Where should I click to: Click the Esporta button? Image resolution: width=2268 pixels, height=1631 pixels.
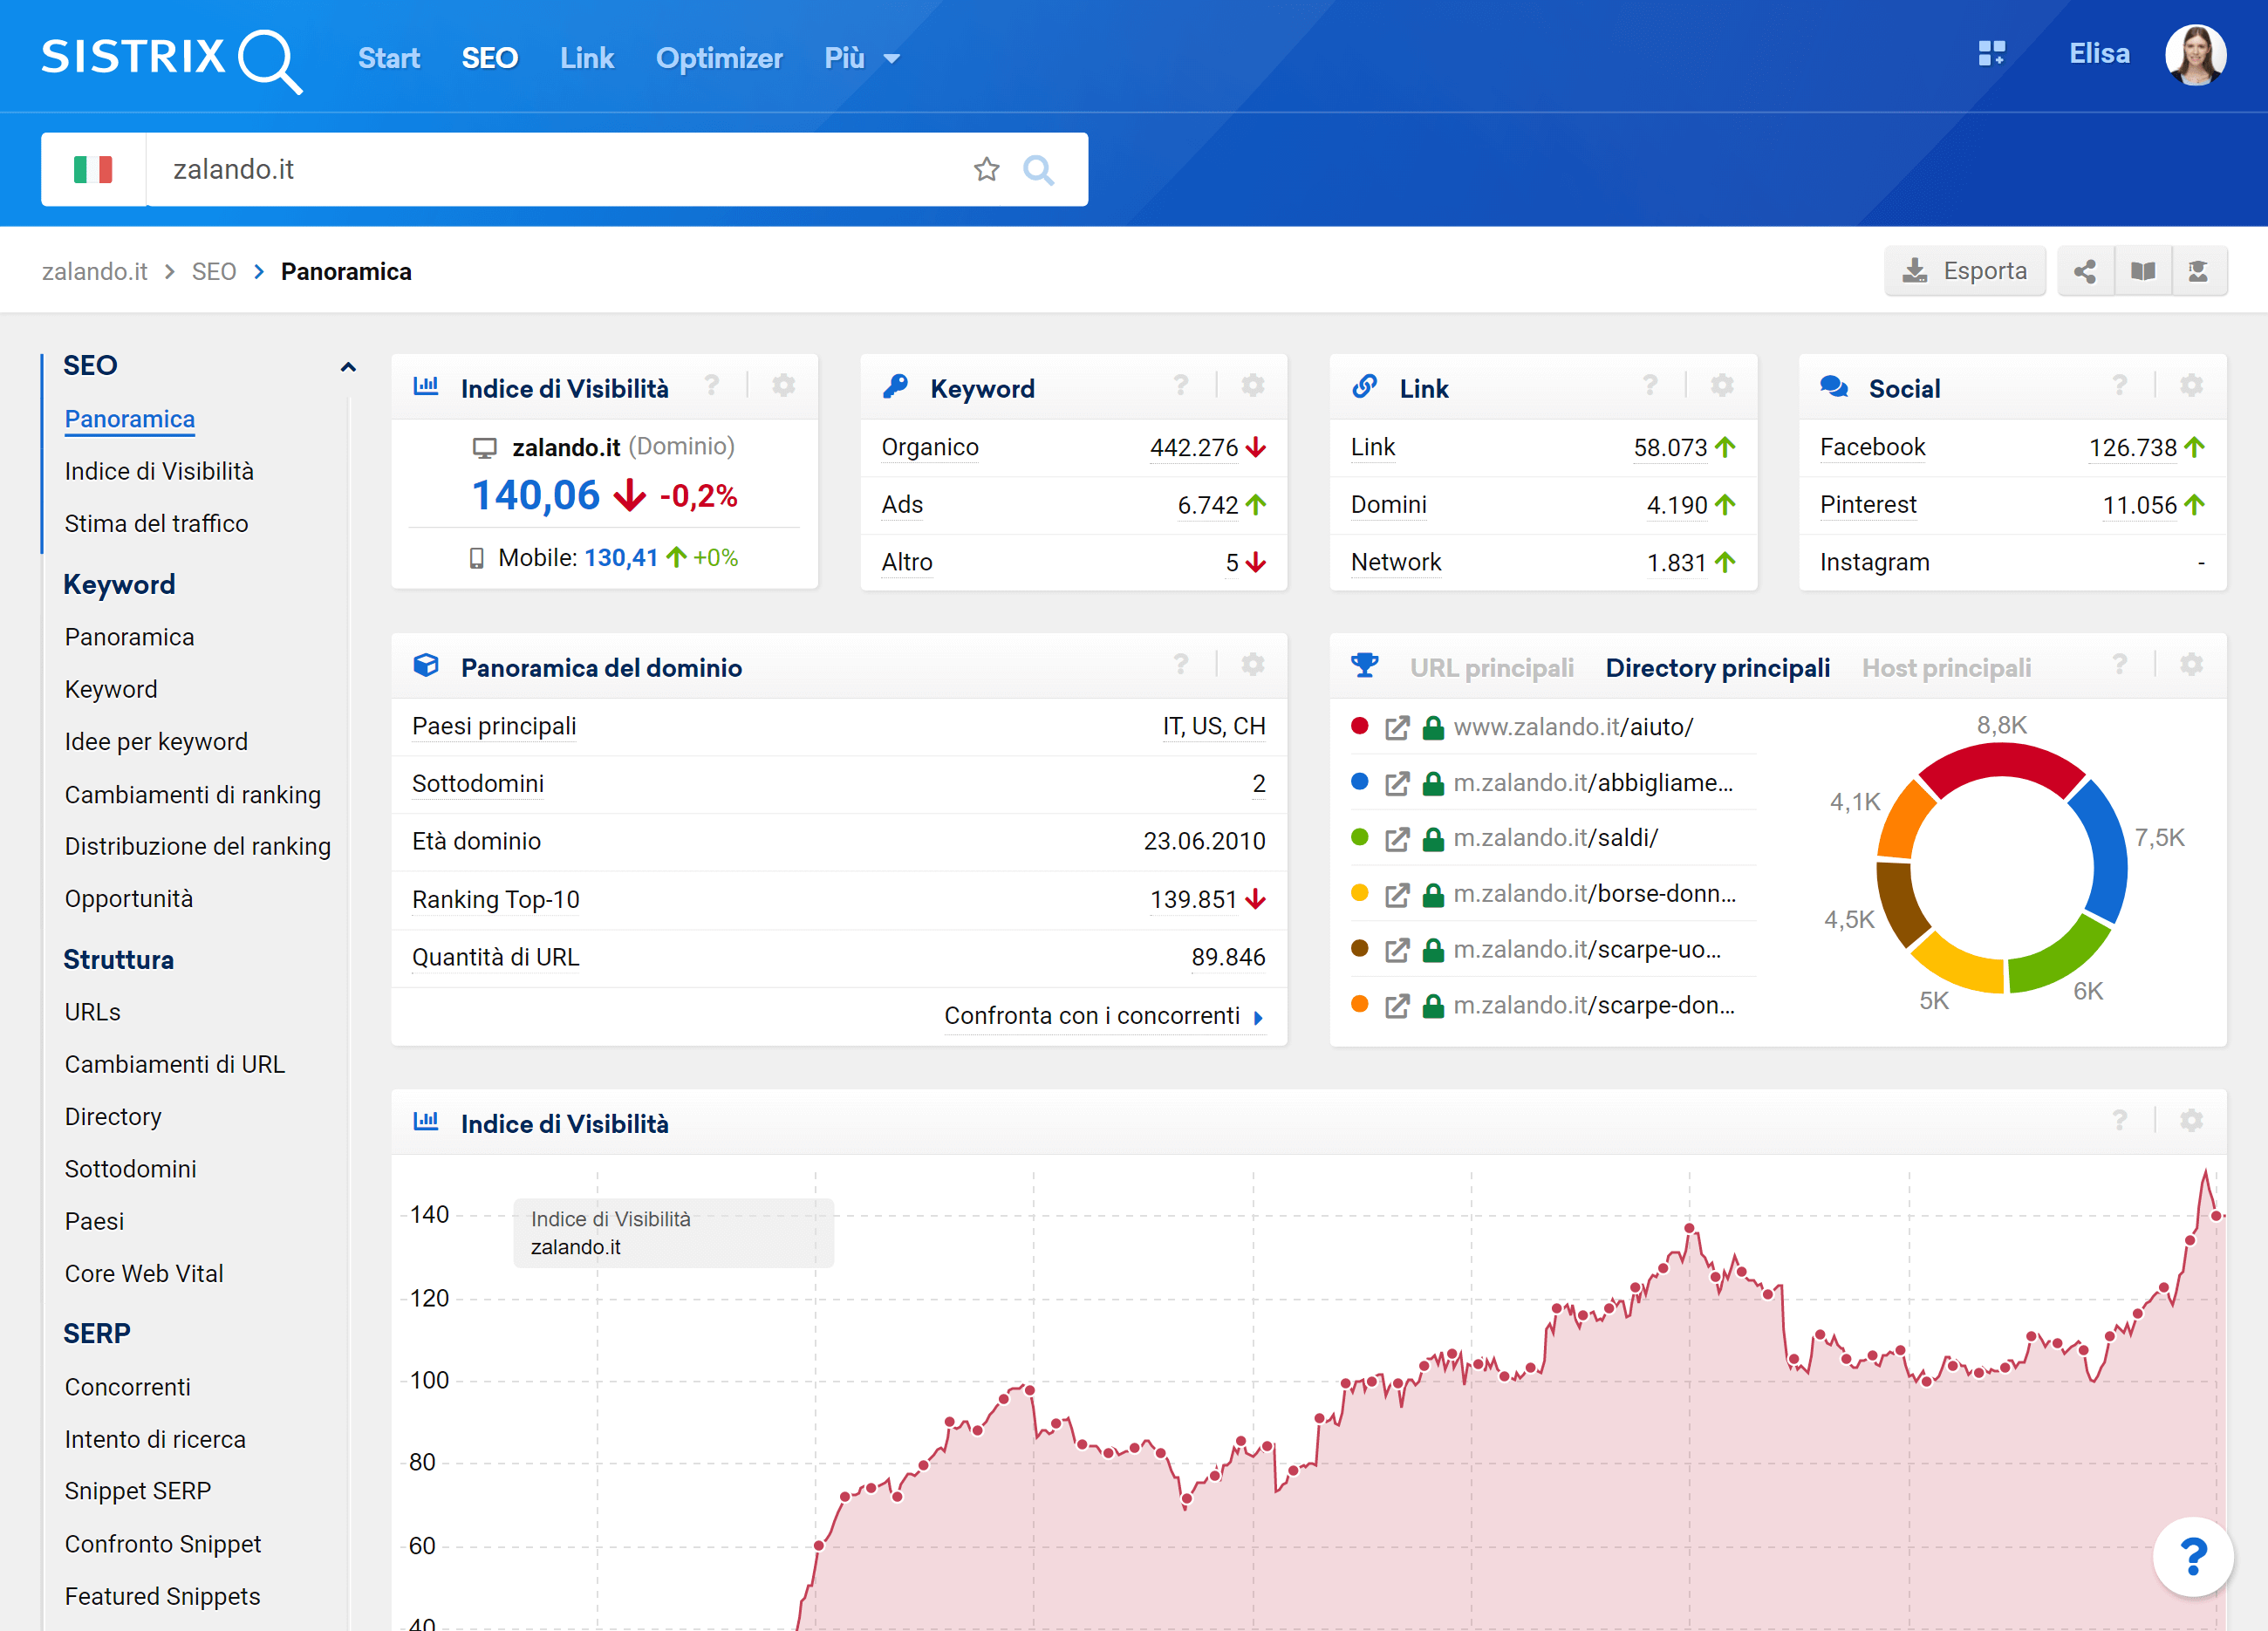tap(1964, 271)
